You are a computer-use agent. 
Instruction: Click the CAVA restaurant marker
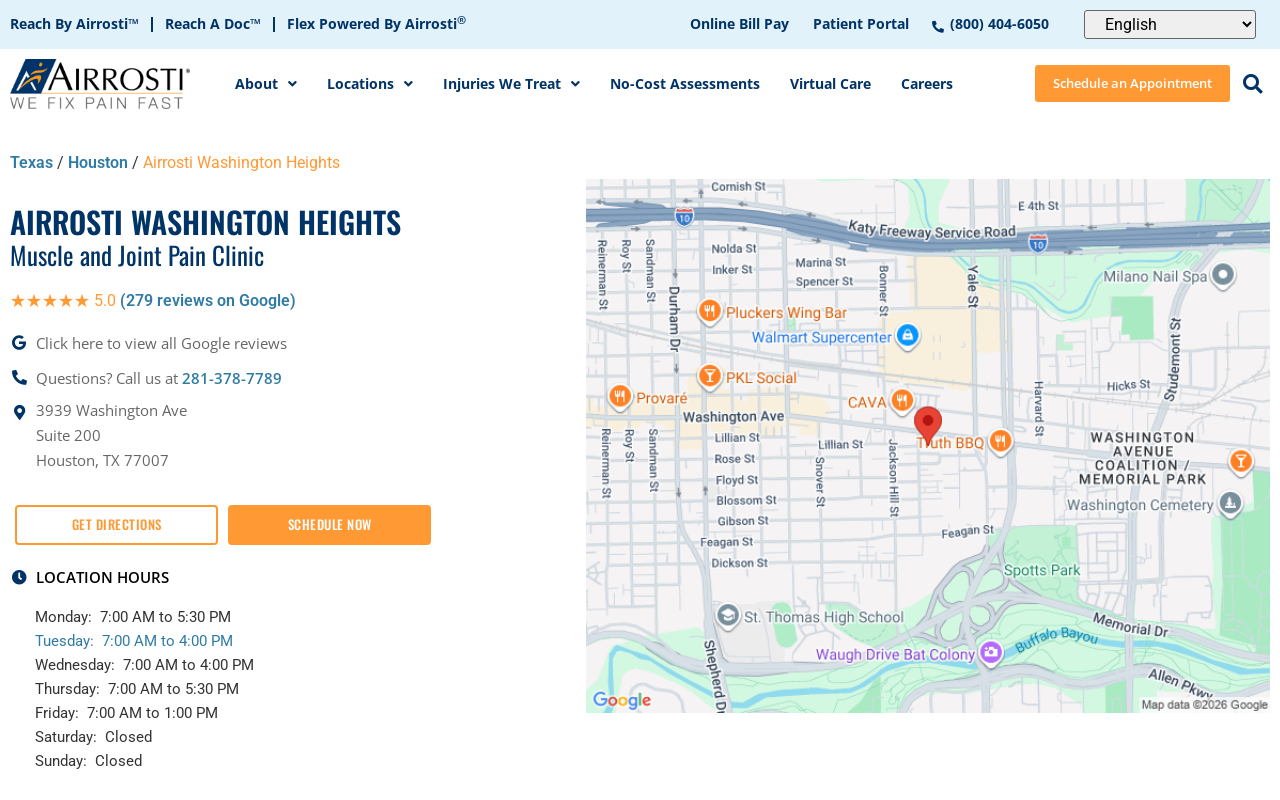click(902, 400)
